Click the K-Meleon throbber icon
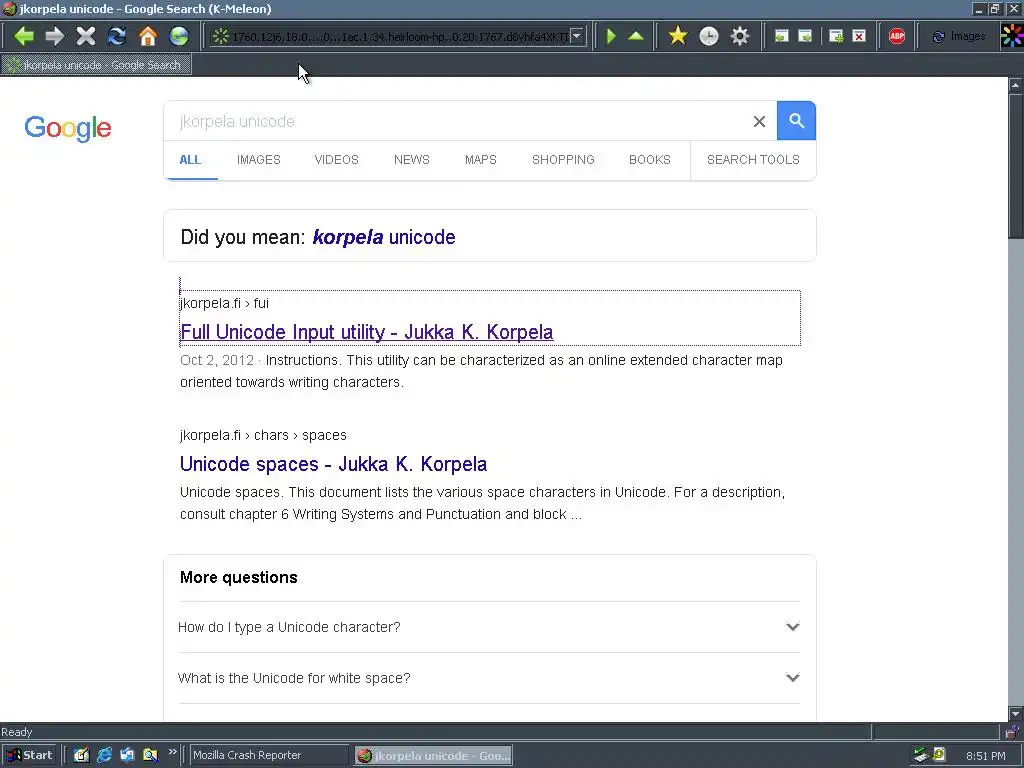1024x768 pixels. pos(1012,36)
